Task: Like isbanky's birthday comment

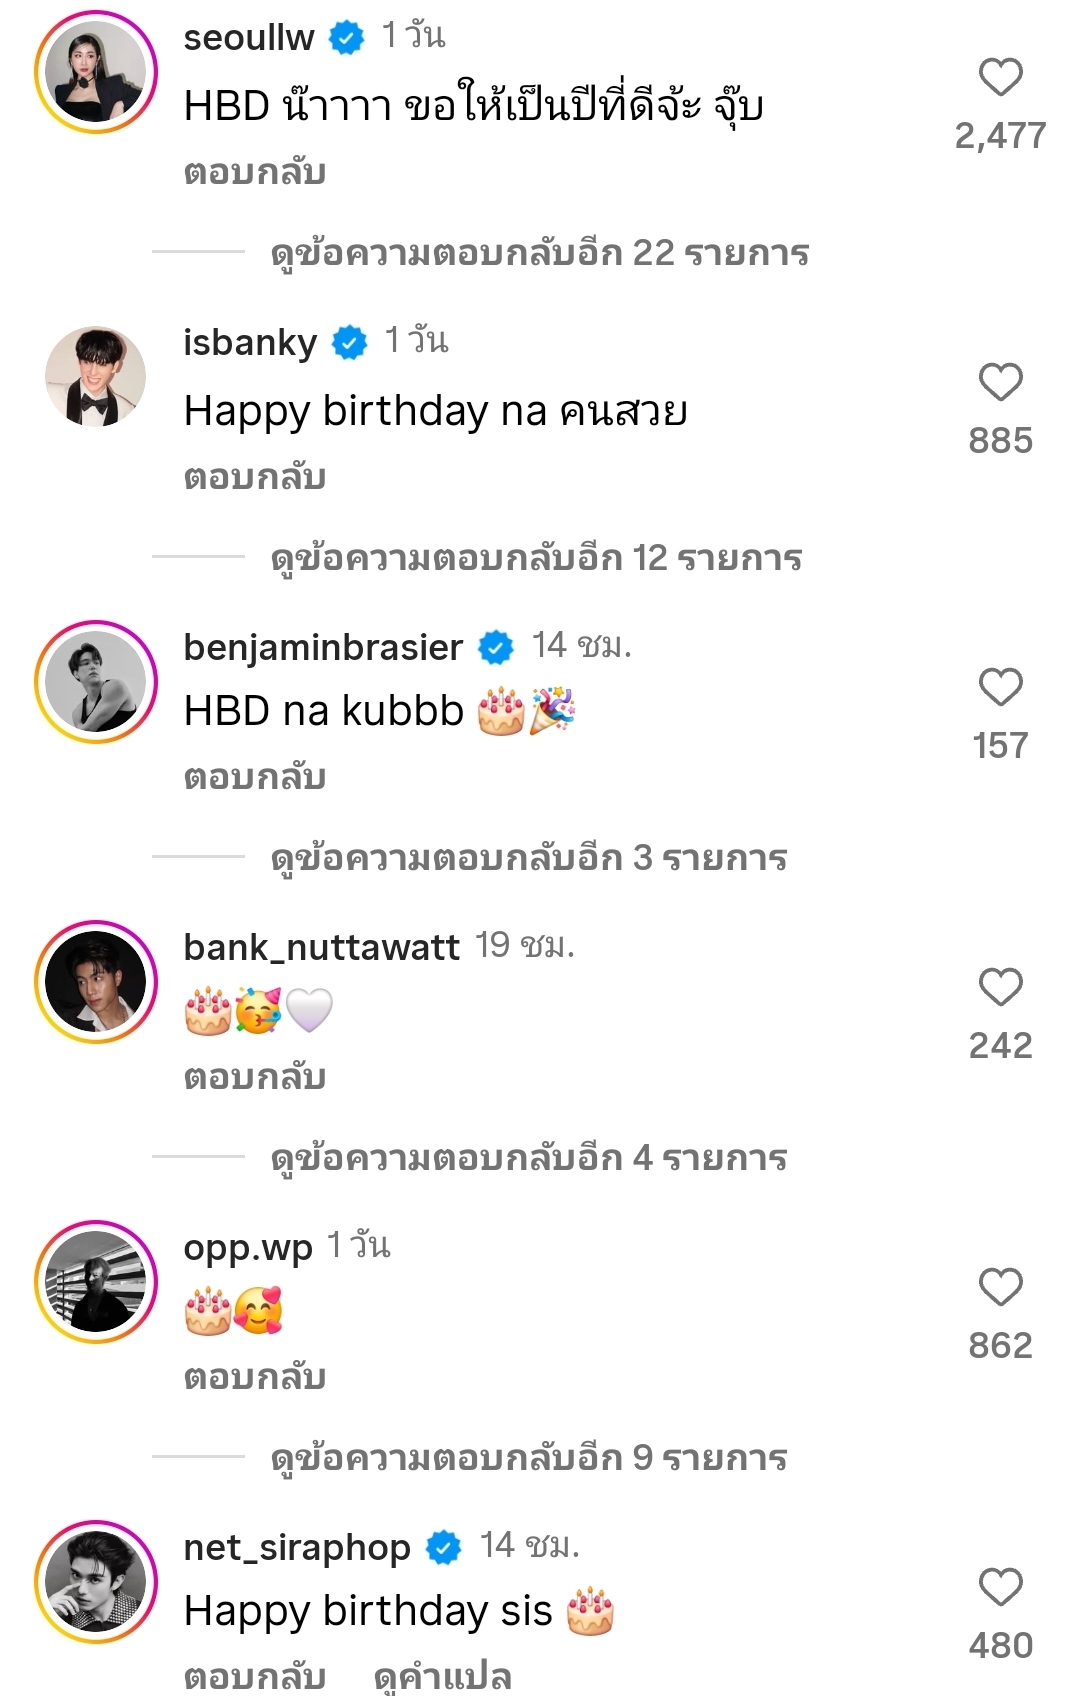Action: (1000, 383)
